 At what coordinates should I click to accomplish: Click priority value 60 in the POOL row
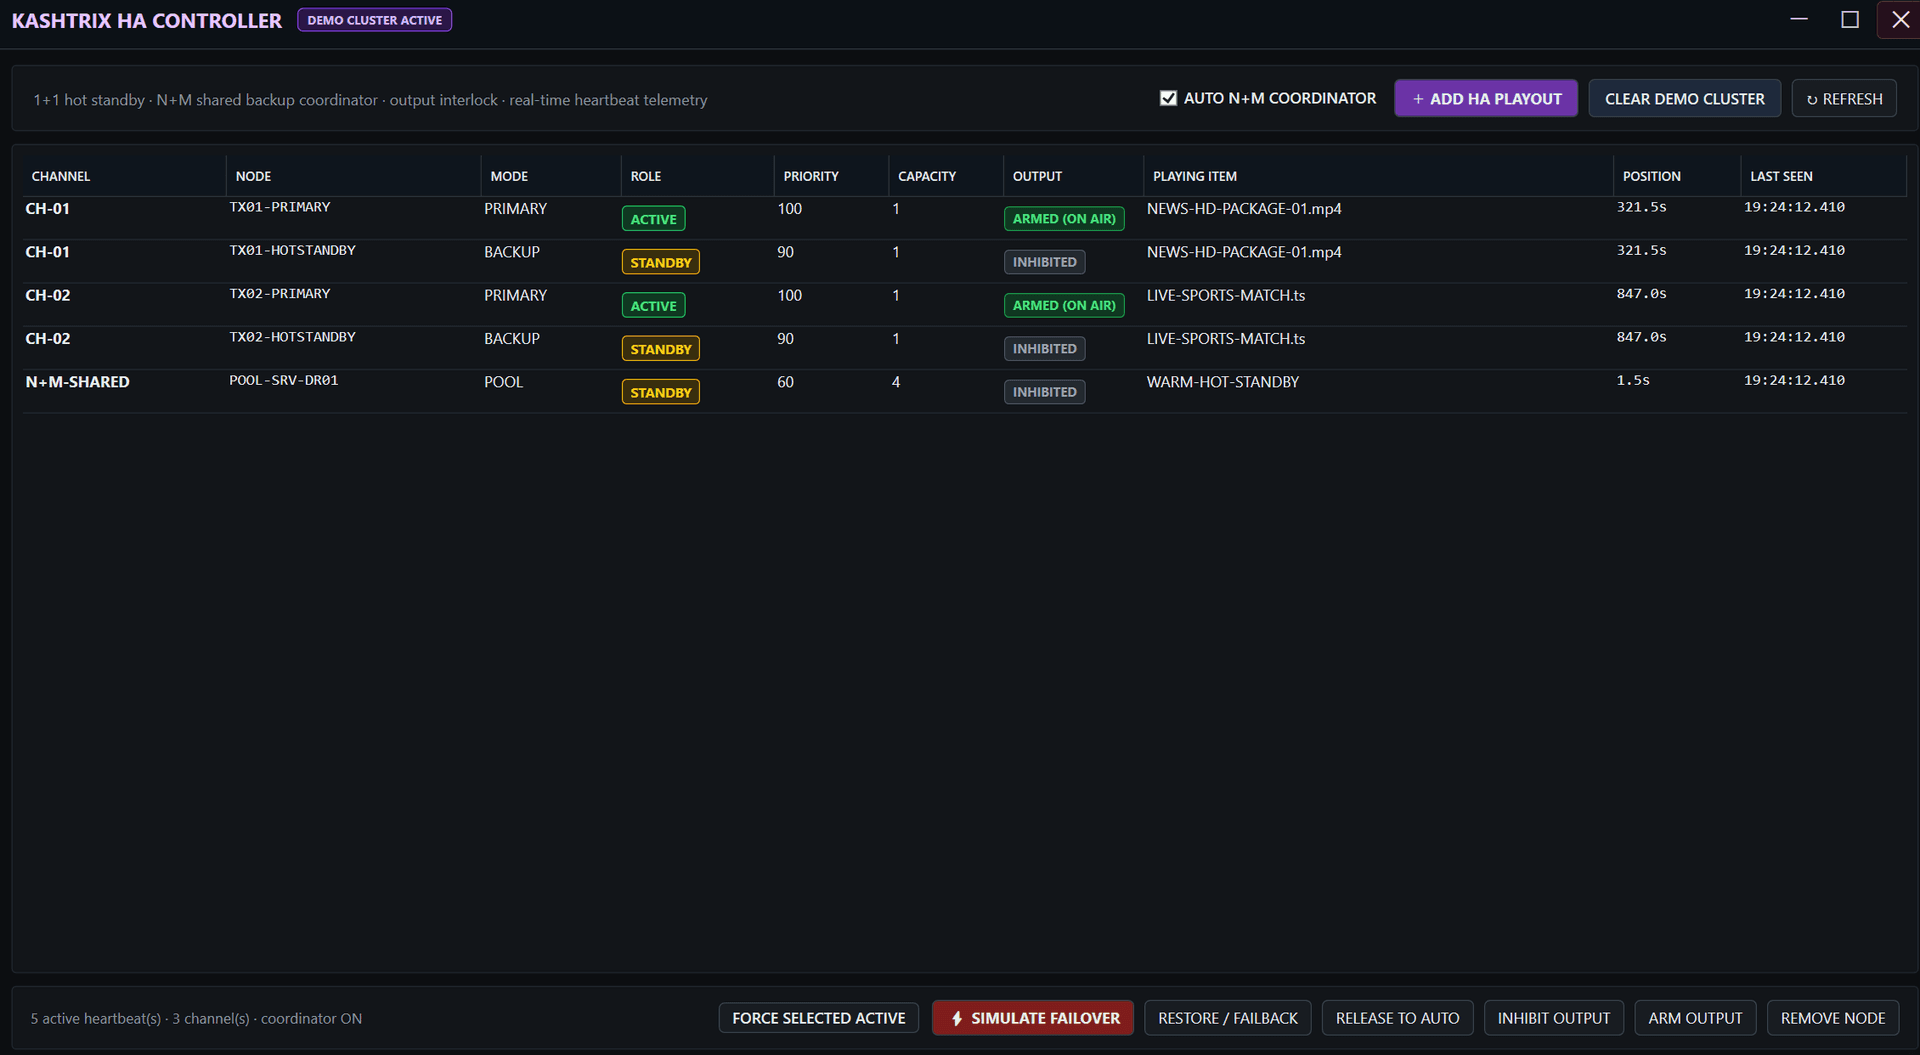click(x=785, y=382)
